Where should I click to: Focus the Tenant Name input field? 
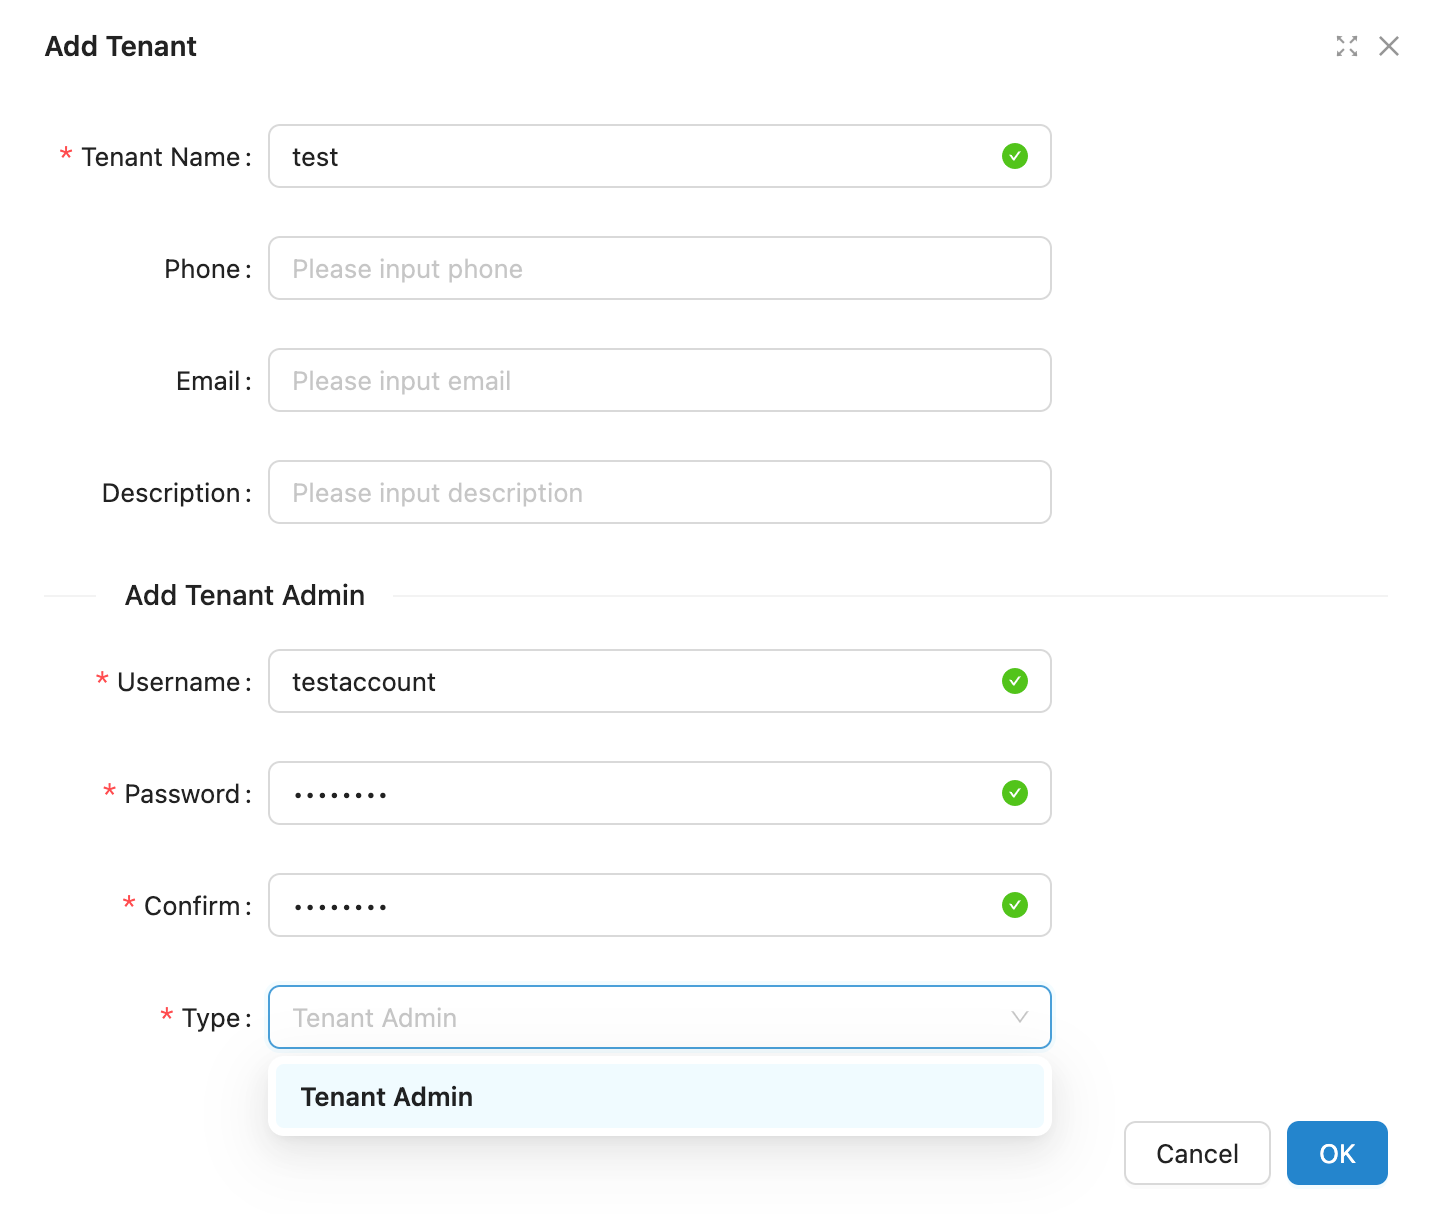tap(640, 156)
